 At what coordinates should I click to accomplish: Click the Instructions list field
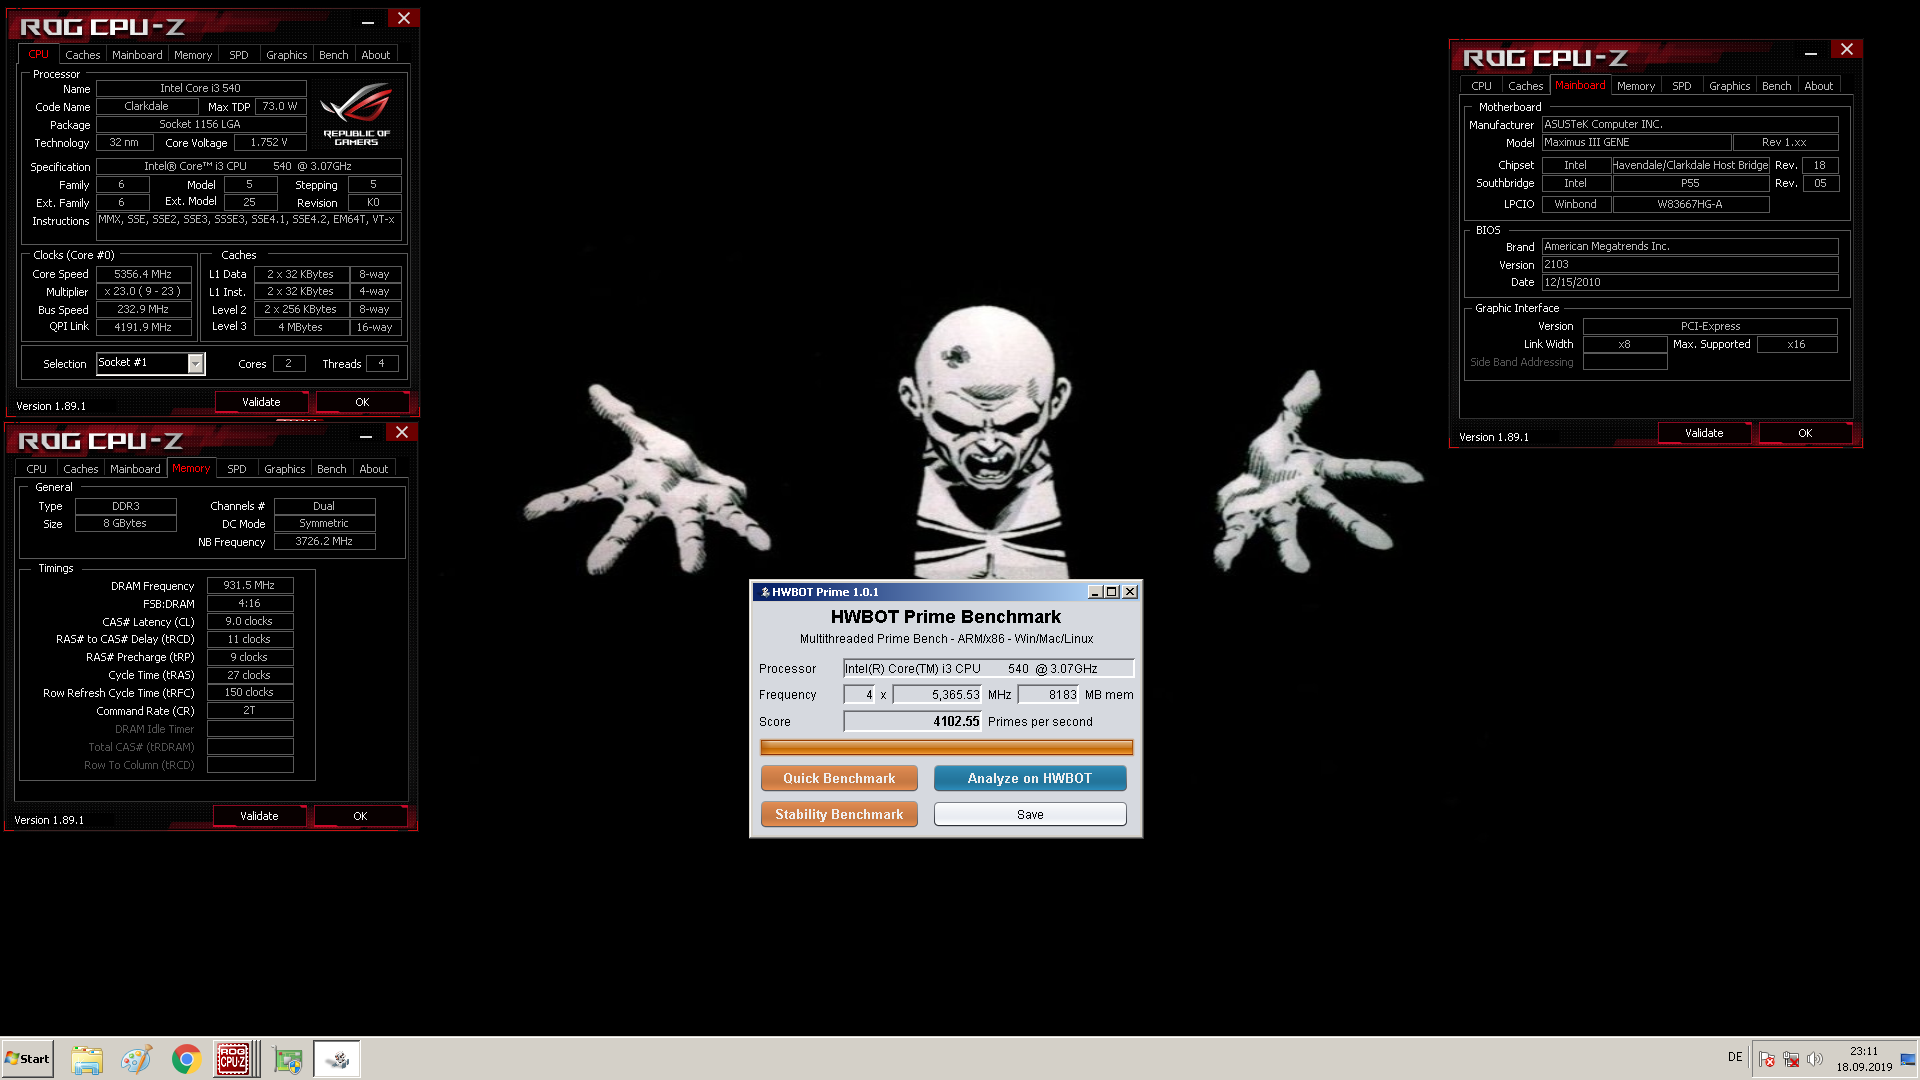(x=249, y=226)
